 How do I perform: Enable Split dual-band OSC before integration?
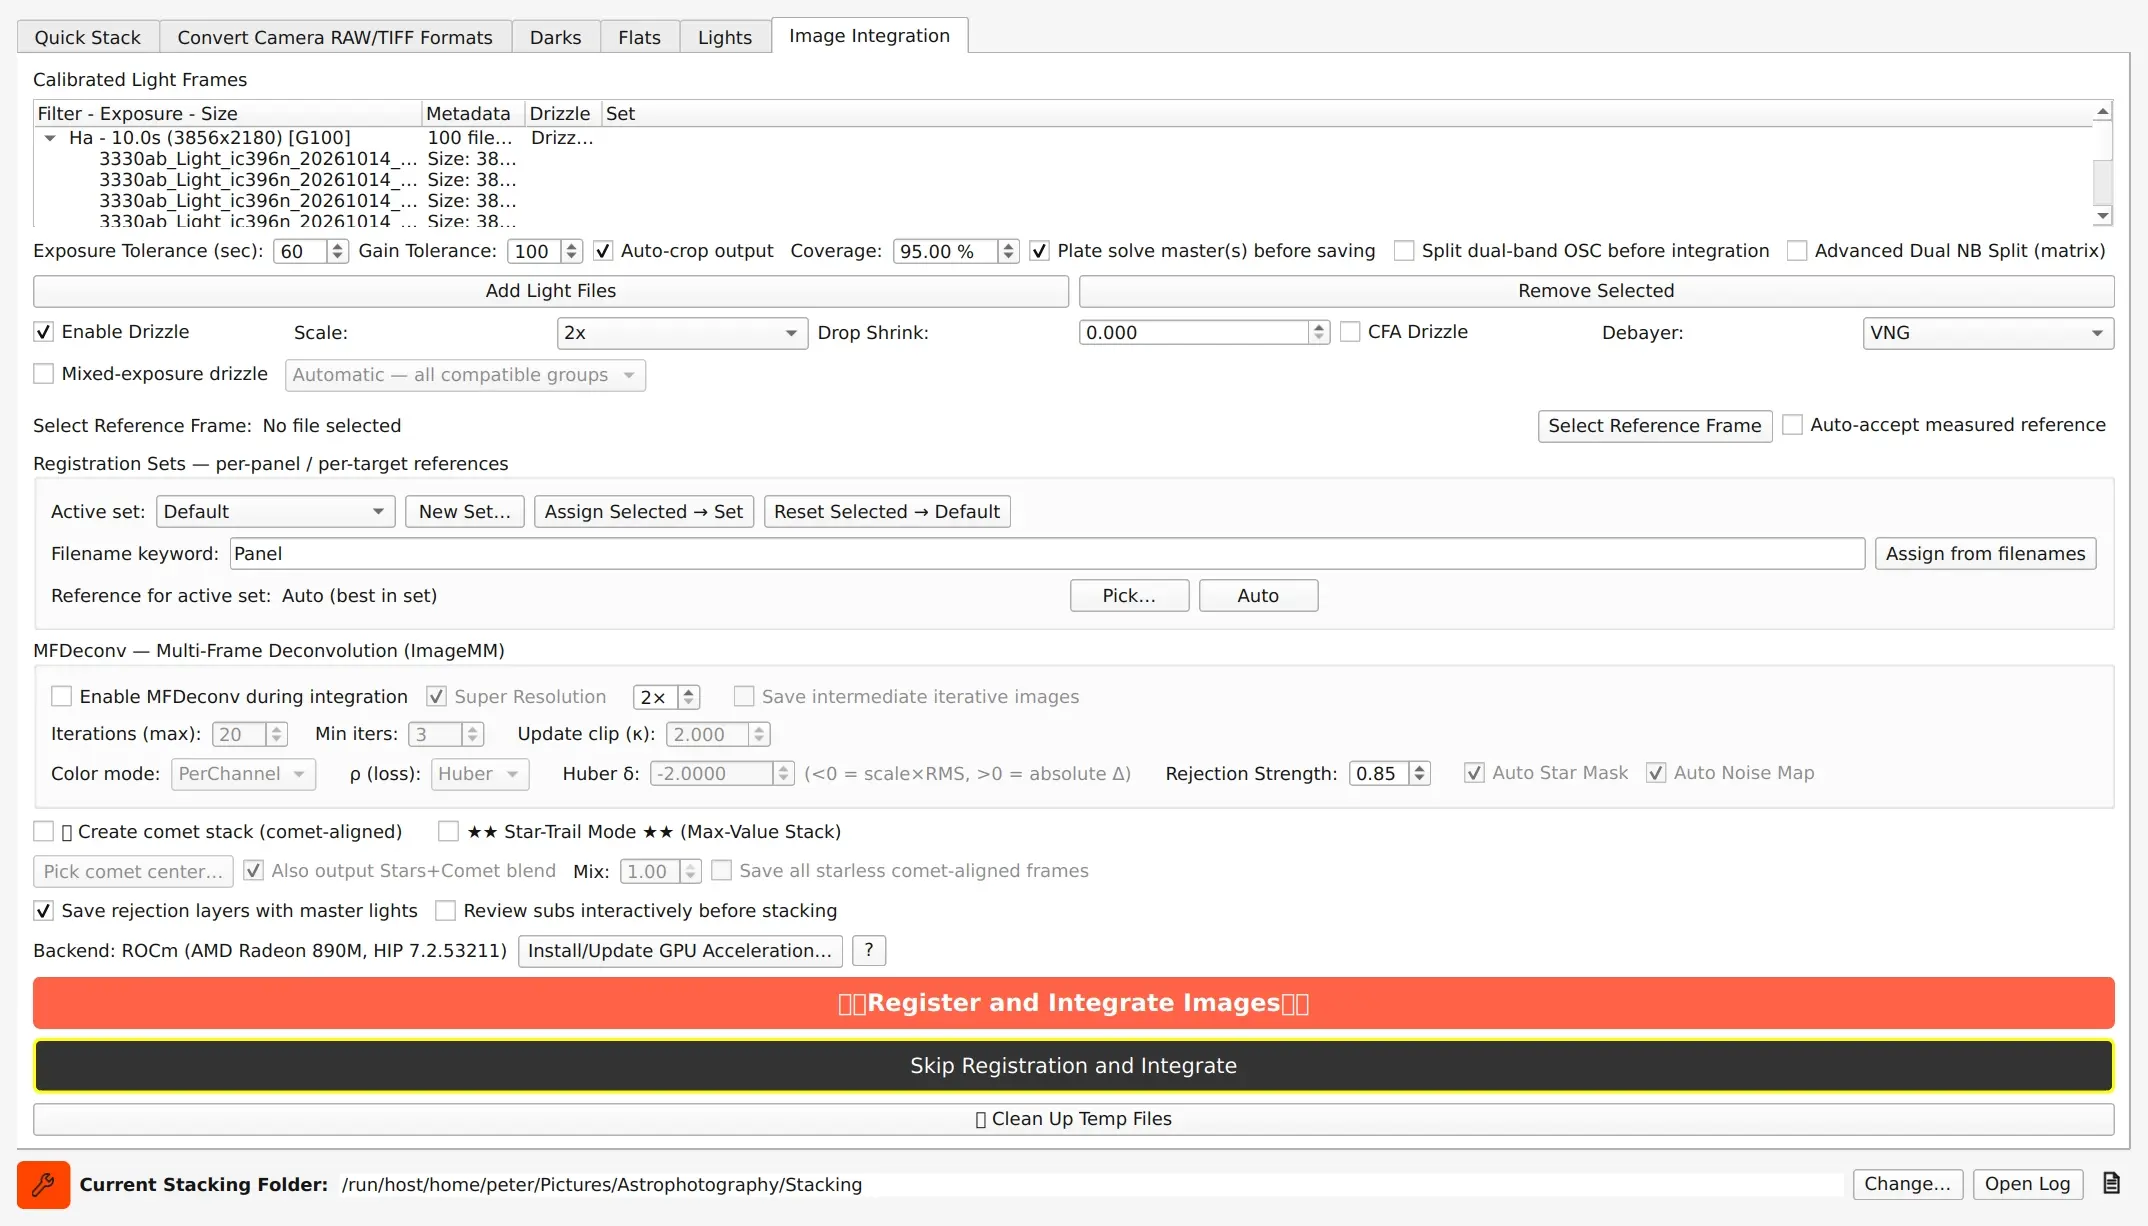(1404, 251)
